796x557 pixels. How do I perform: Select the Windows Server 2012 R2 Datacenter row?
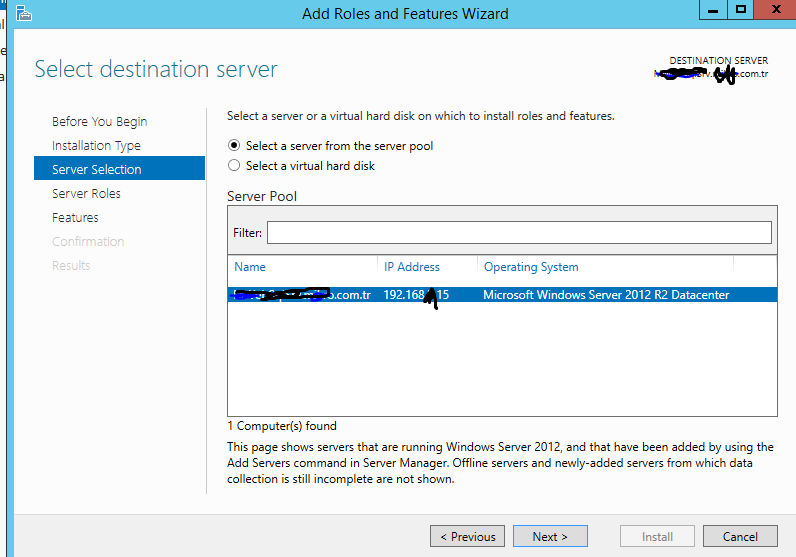click(502, 294)
